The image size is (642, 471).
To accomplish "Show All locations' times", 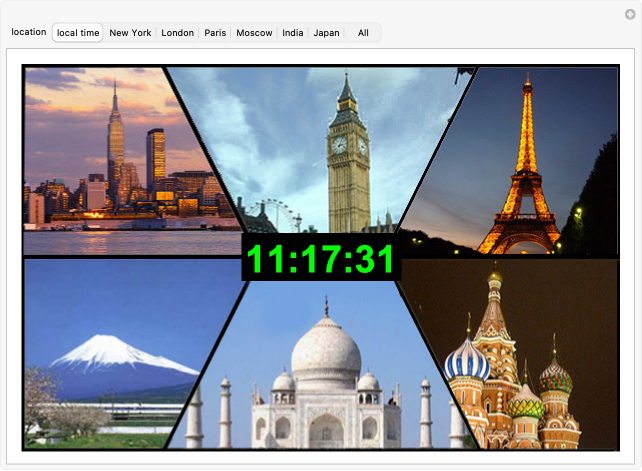I will pyautogui.click(x=363, y=33).
